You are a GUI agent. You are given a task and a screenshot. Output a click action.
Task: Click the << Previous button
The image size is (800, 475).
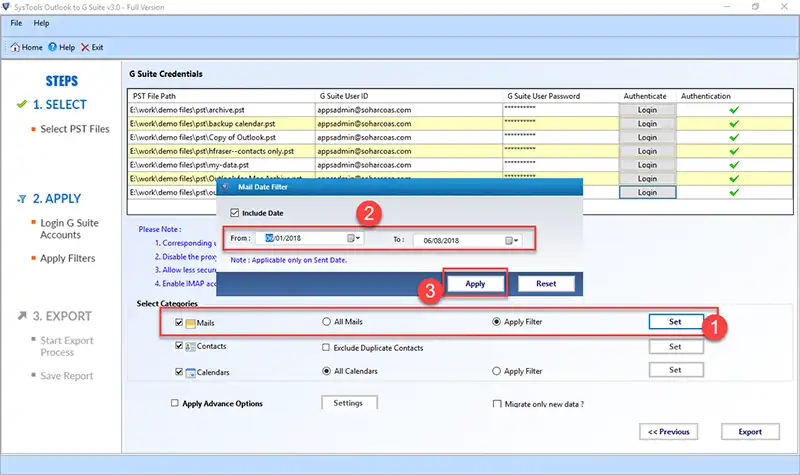tap(668, 432)
